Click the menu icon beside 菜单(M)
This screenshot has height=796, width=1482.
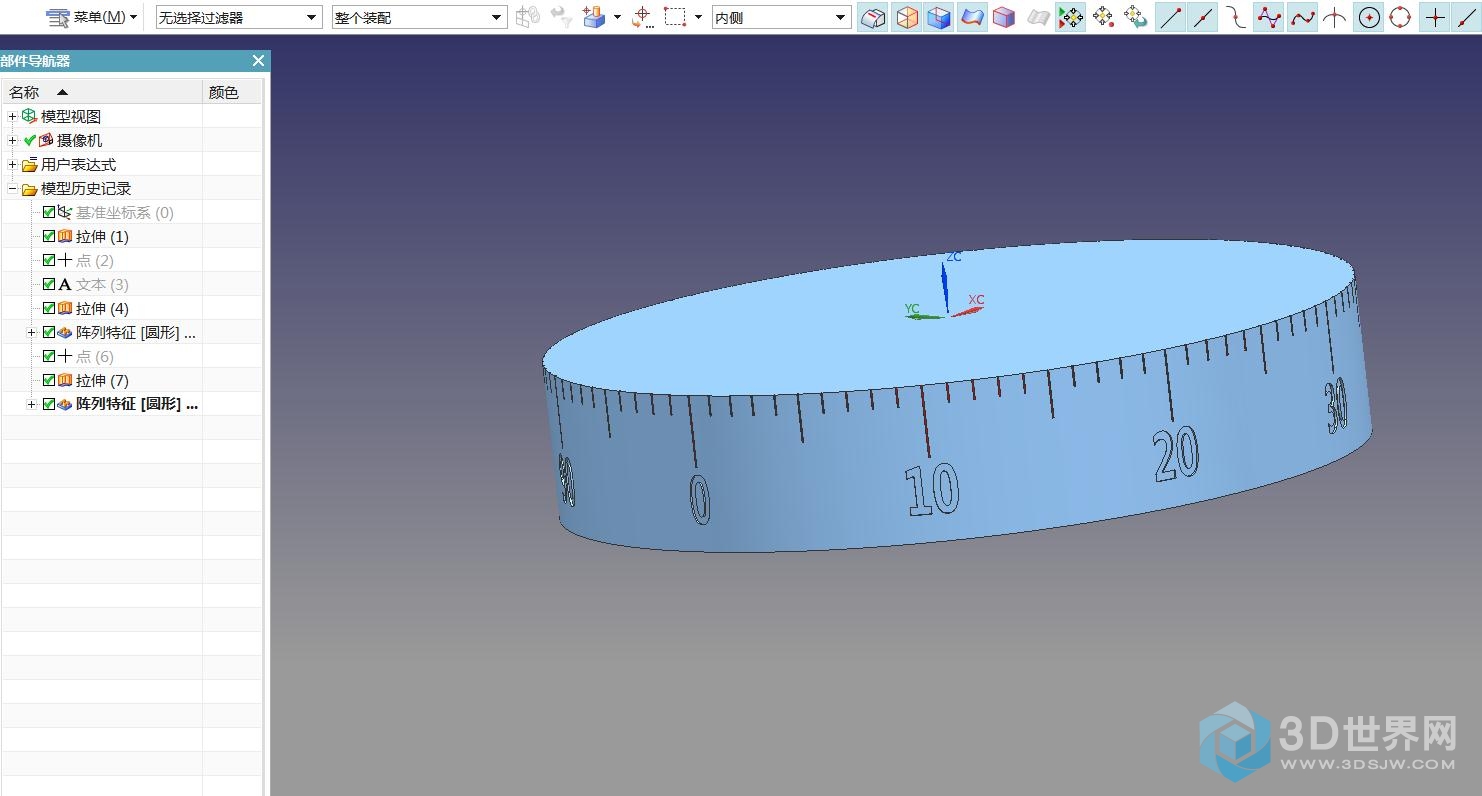click(58, 17)
